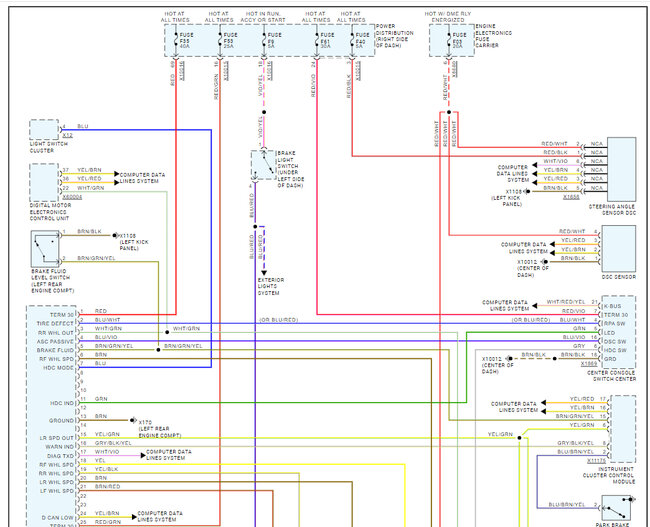Click 'DSC SW' terminal label
Image resolution: width=650 pixels, height=527 pixels.
tap(615, 341)
